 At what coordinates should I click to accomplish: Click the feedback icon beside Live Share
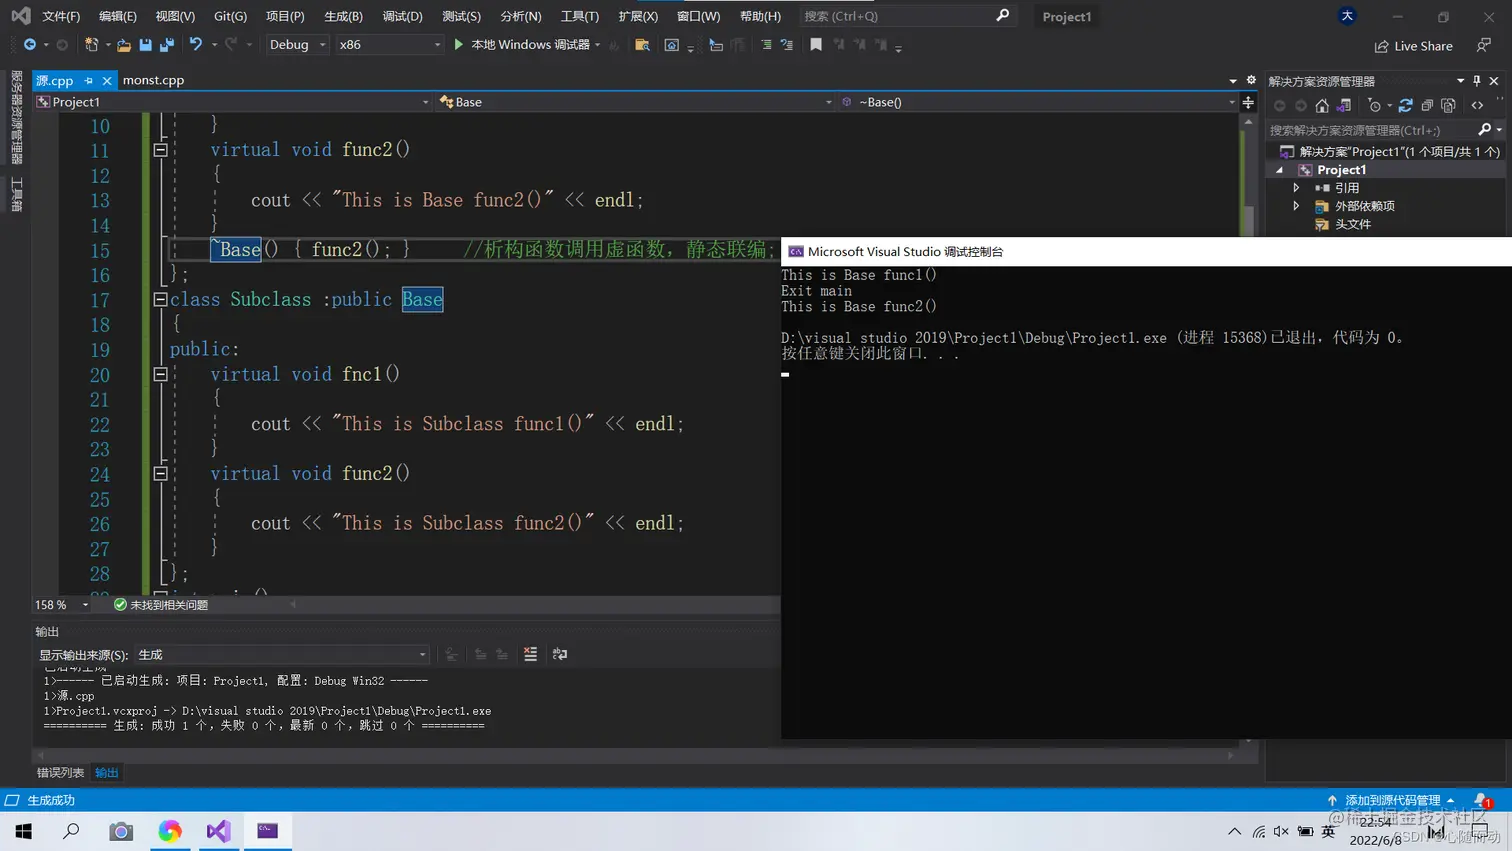pyautogui.click(x=1484, y=46)
